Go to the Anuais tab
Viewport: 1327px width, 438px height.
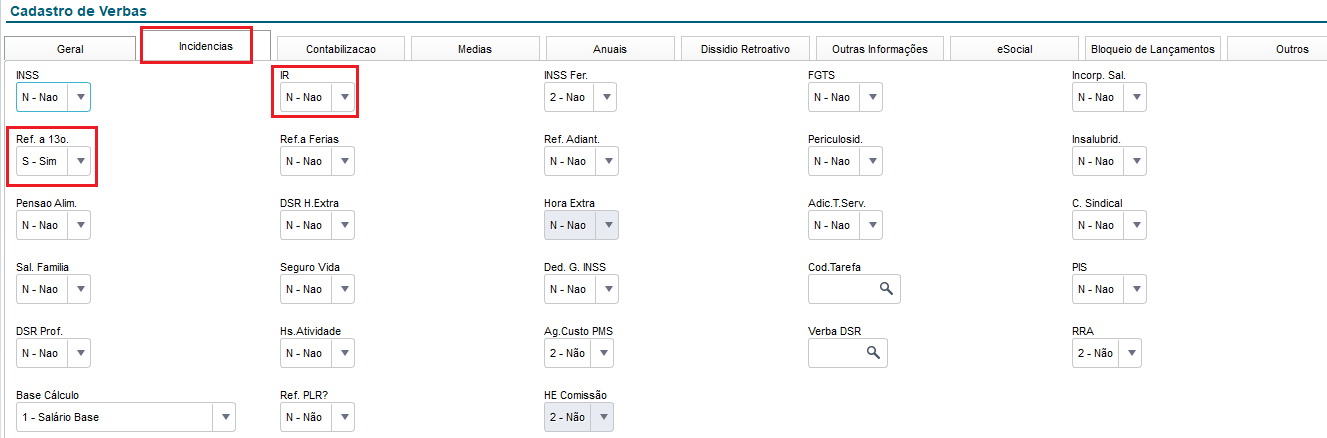pyautogui.click(x=610, y=49)
